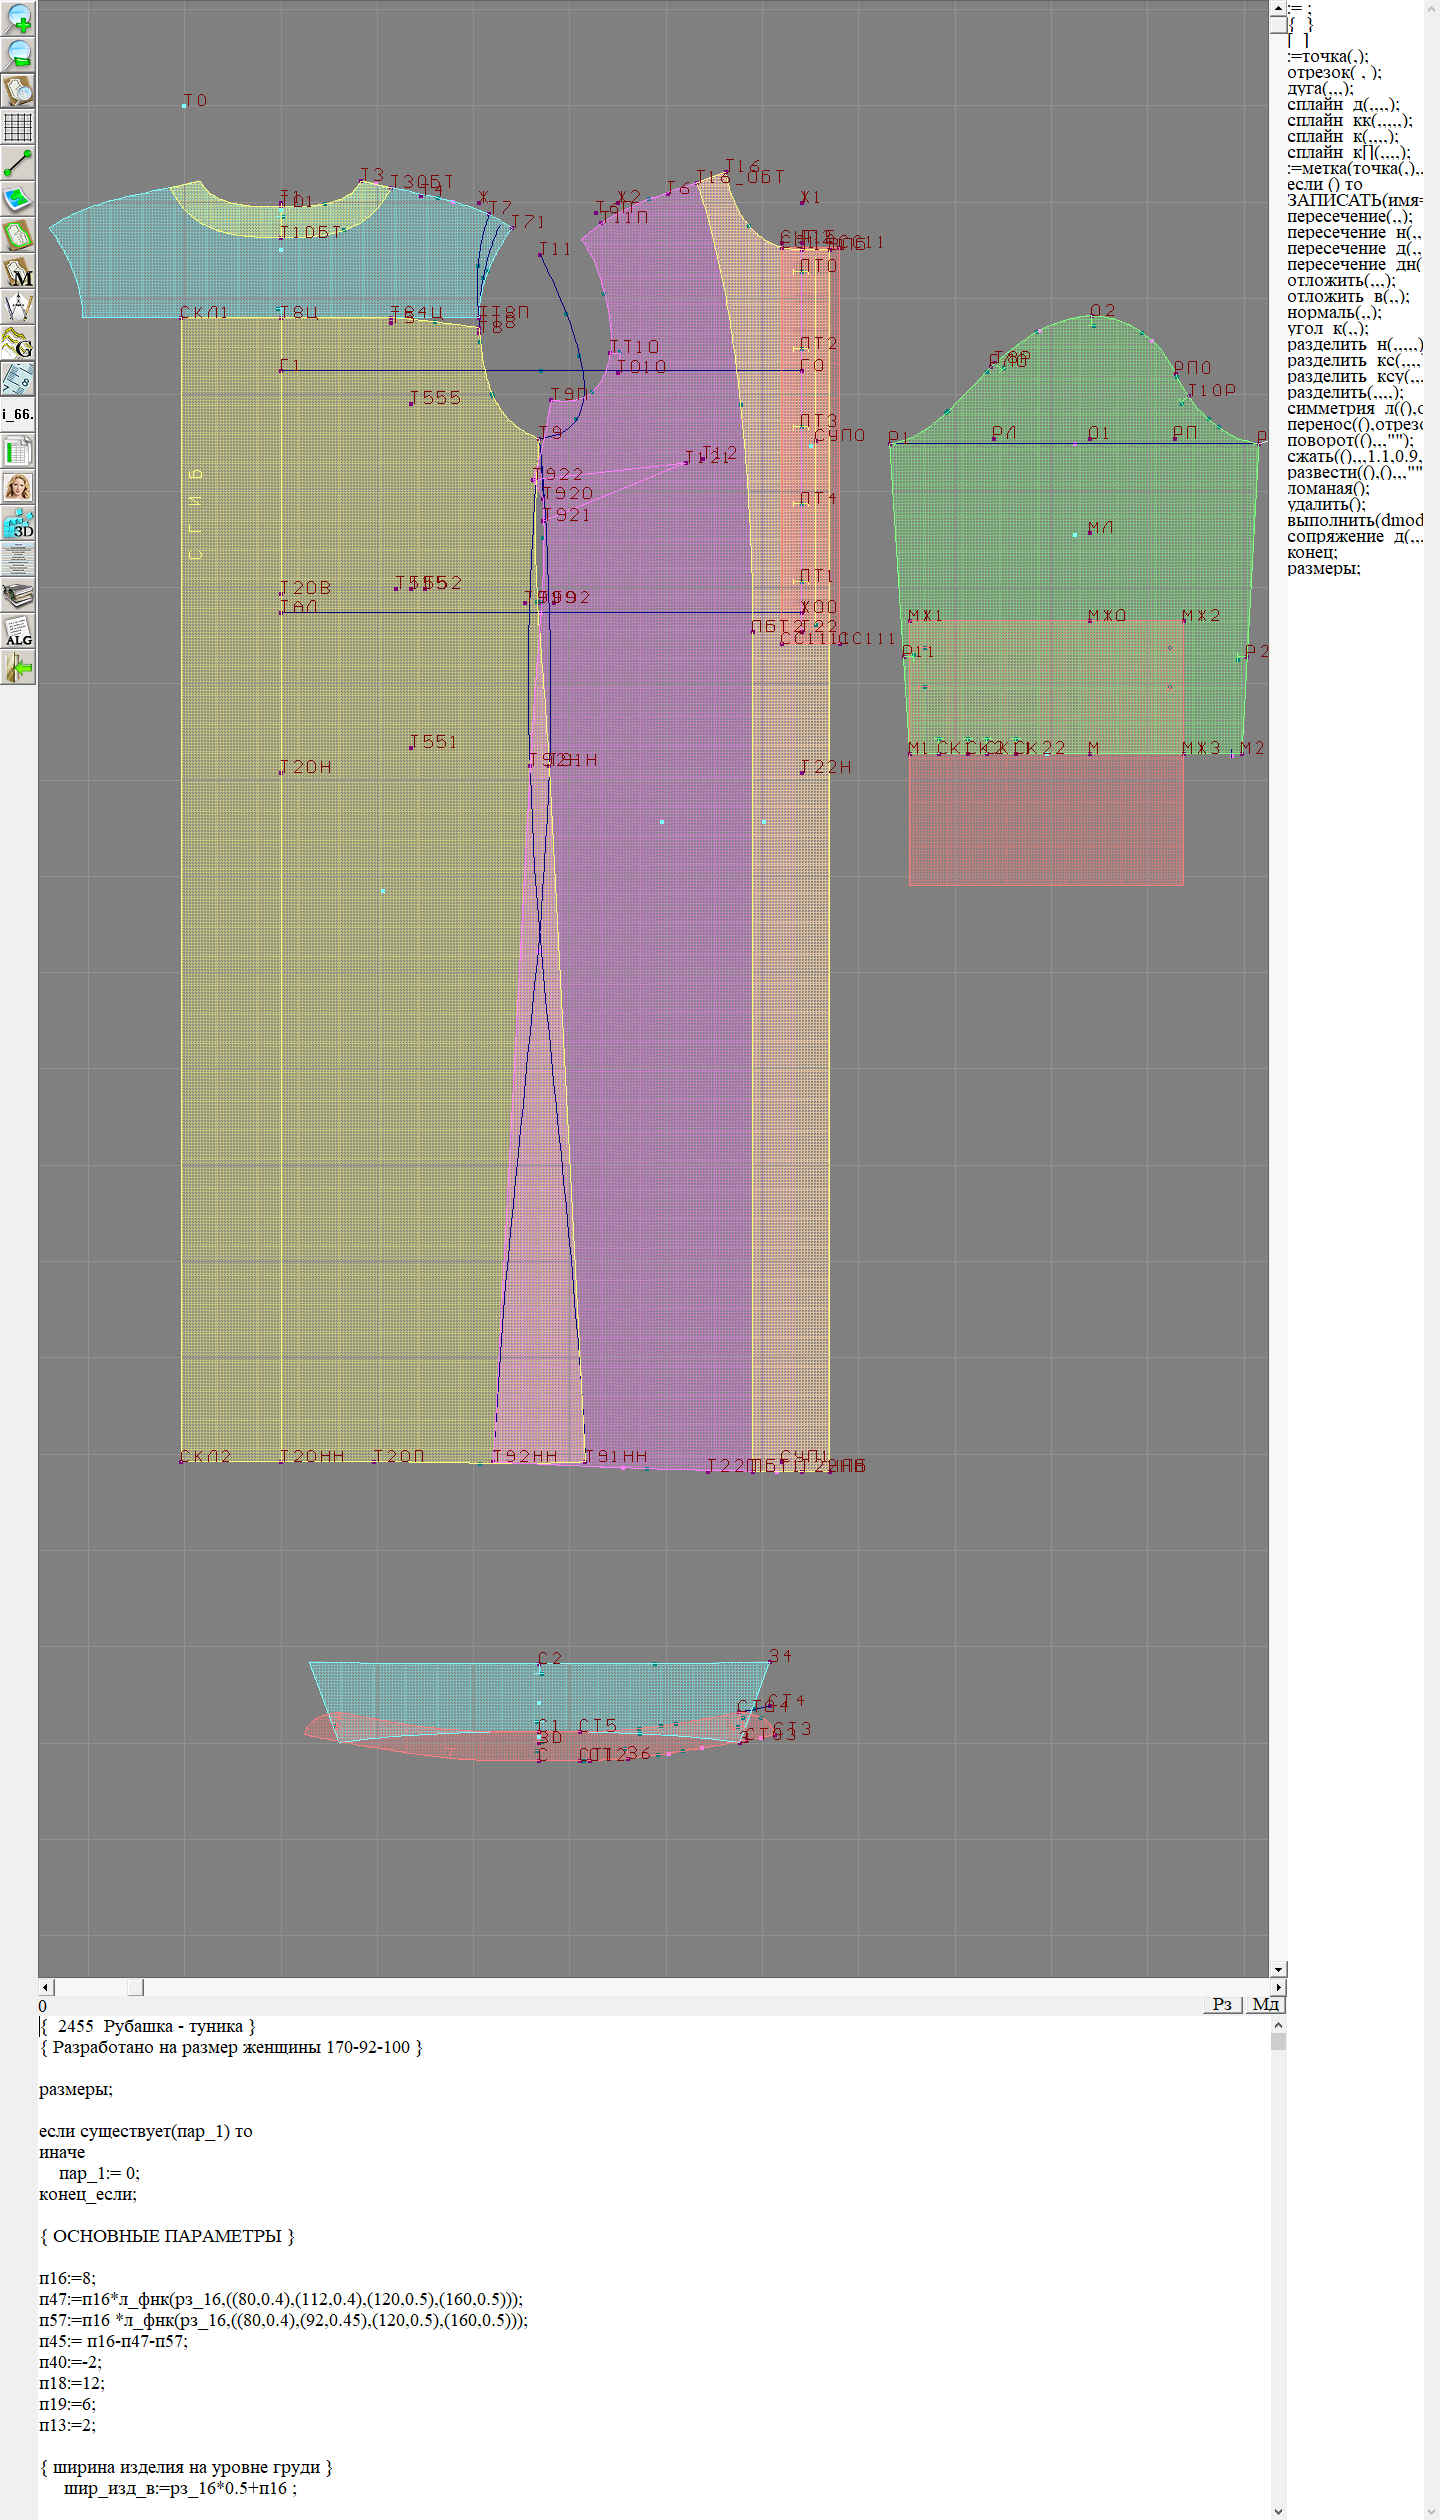
Task: Click the i_66. toolbar button
Action: 18,414
